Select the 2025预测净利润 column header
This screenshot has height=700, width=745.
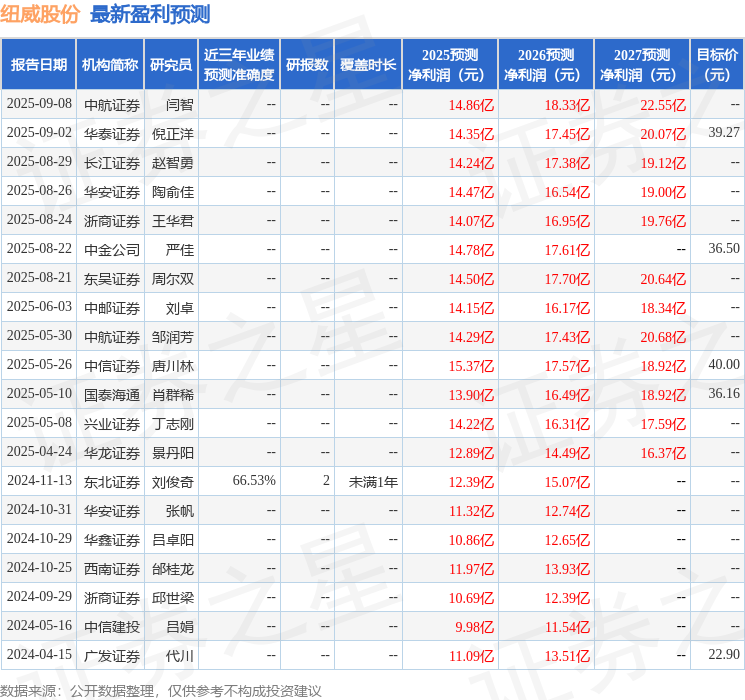(x=450, y=65)
